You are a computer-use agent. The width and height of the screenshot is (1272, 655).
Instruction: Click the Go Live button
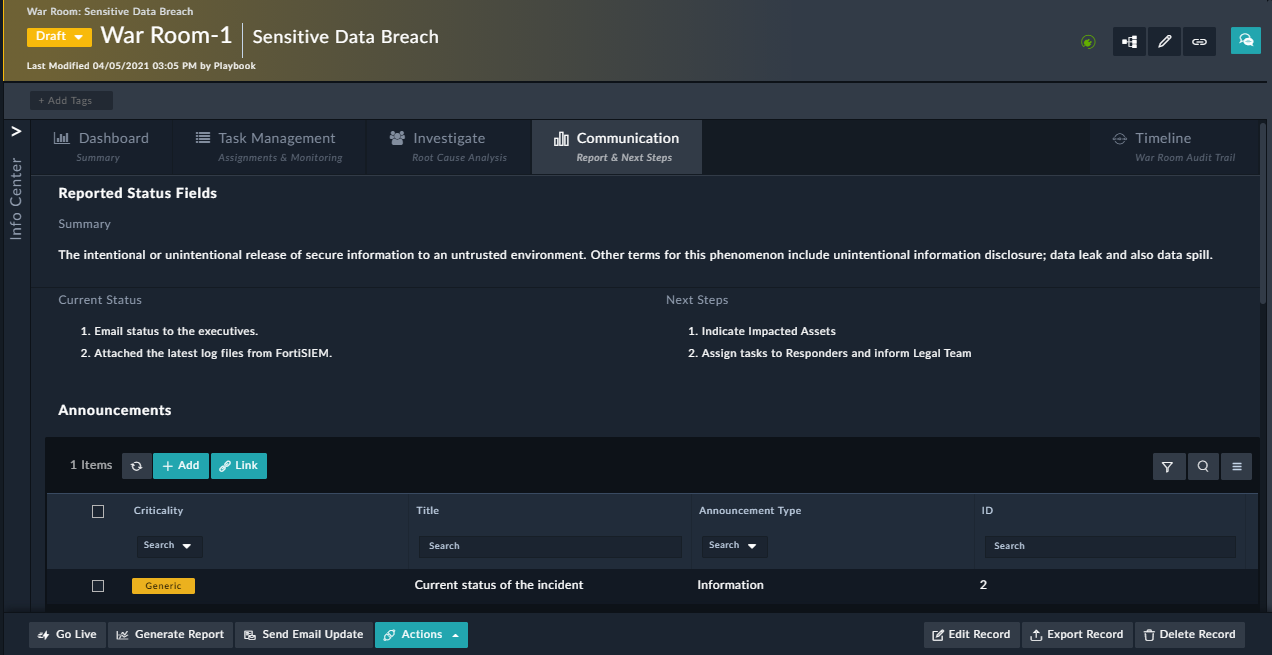[67, 635]
